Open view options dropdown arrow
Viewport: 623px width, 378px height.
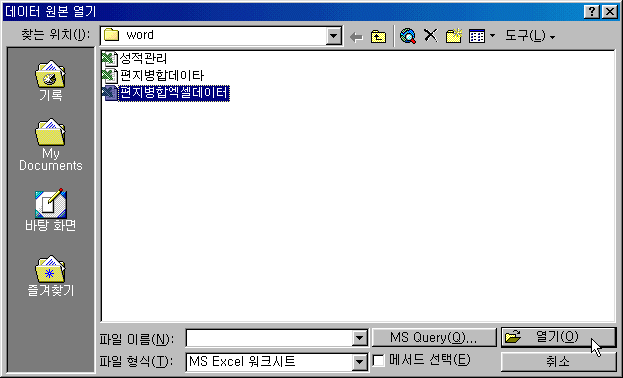coord(492,36)
